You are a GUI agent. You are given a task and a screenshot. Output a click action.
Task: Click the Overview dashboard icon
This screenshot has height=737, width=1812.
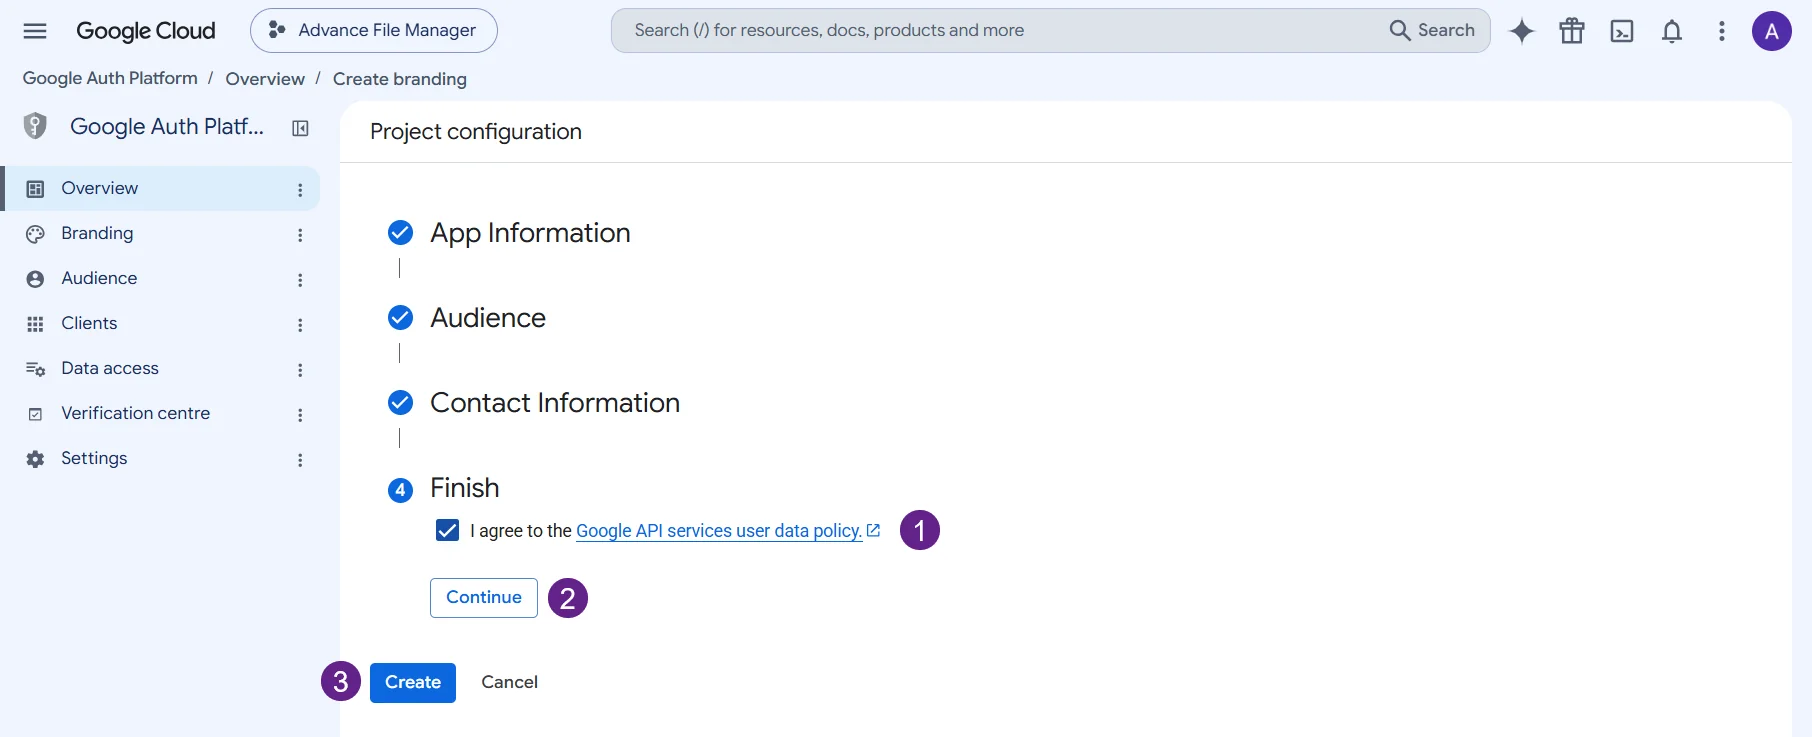(x=35, y=189)
